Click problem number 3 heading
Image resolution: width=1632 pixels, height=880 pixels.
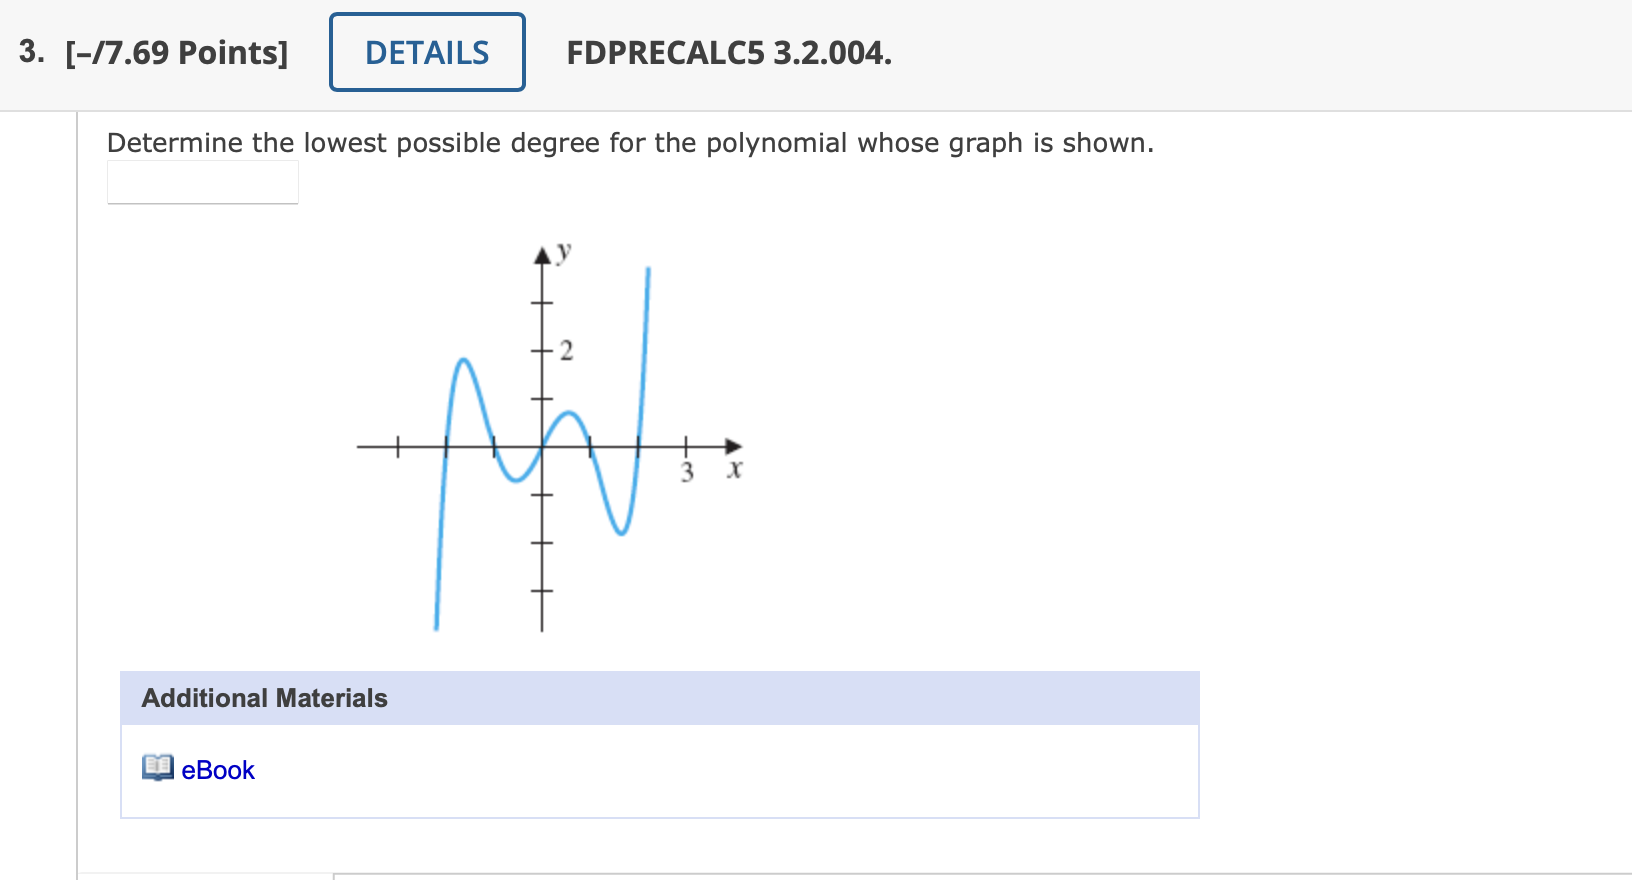coord(28,53)
